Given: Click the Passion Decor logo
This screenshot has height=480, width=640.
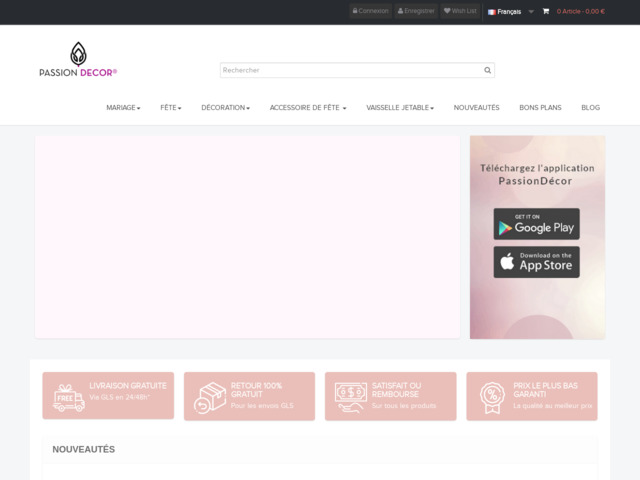Looking at the screenshot, I should 78,60.
